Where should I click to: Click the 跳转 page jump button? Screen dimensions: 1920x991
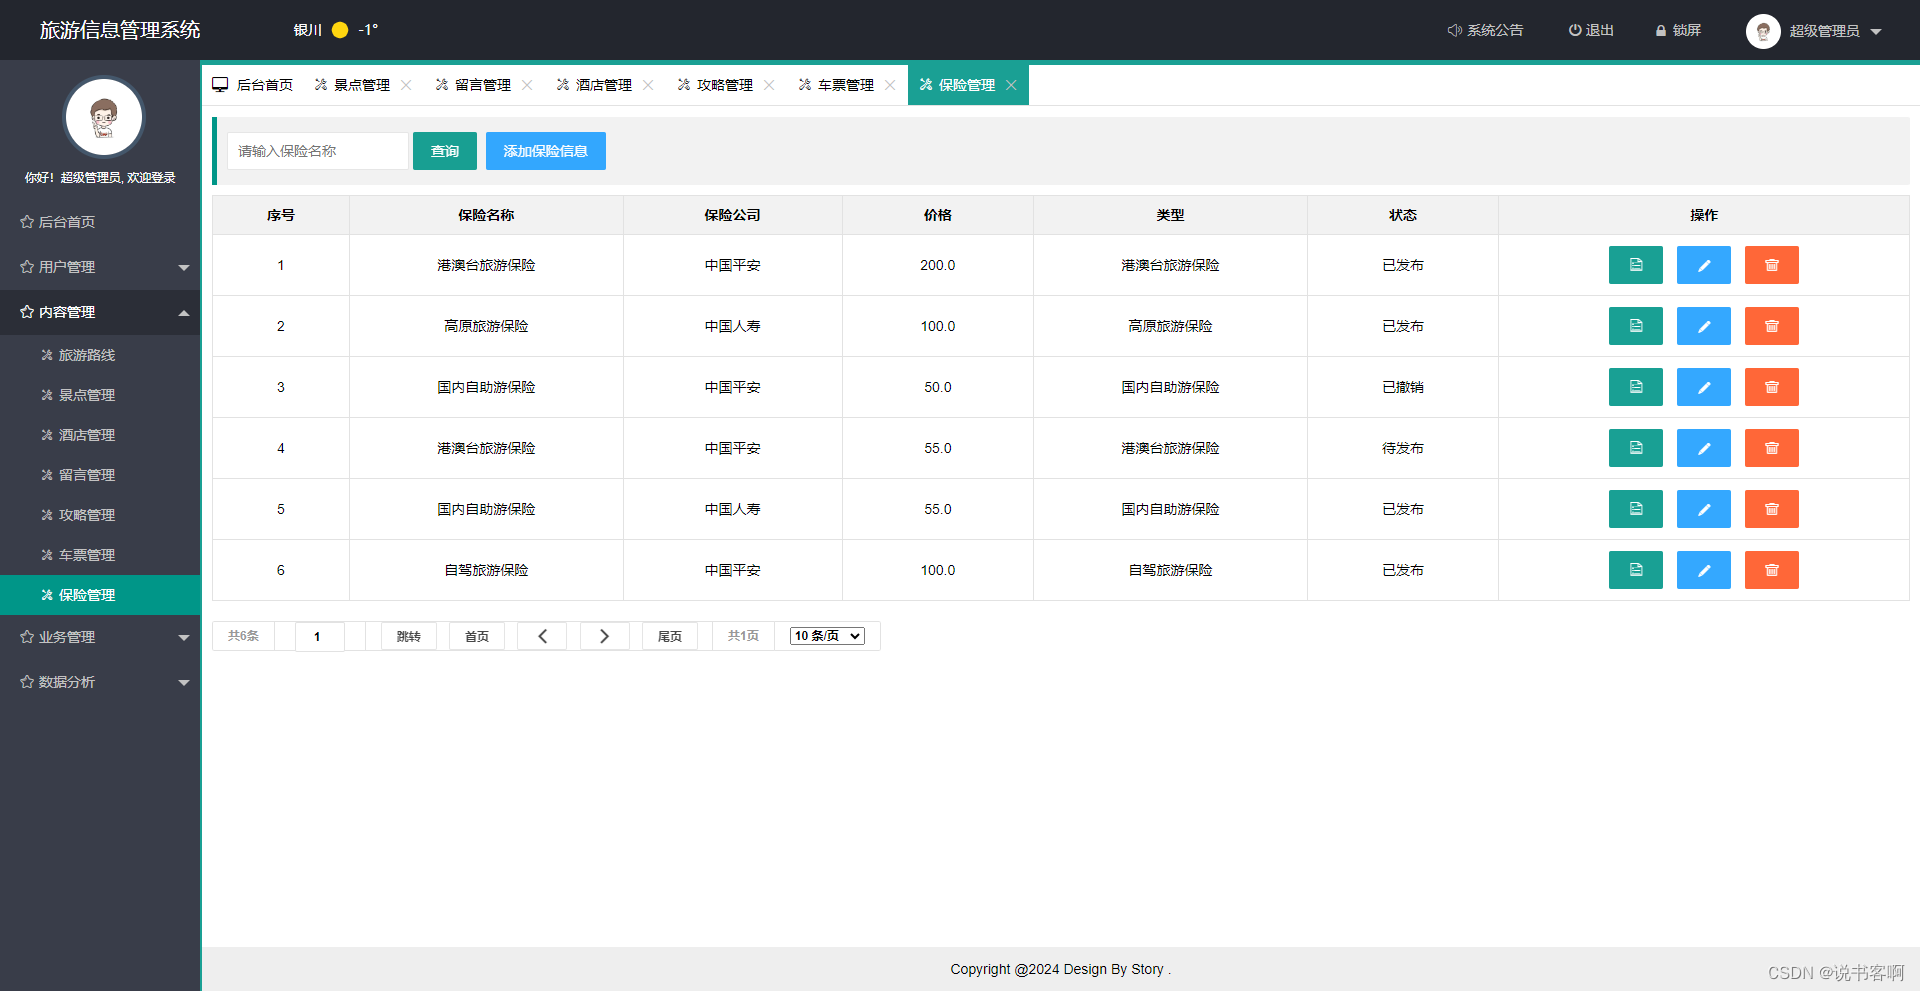[408, 636]
